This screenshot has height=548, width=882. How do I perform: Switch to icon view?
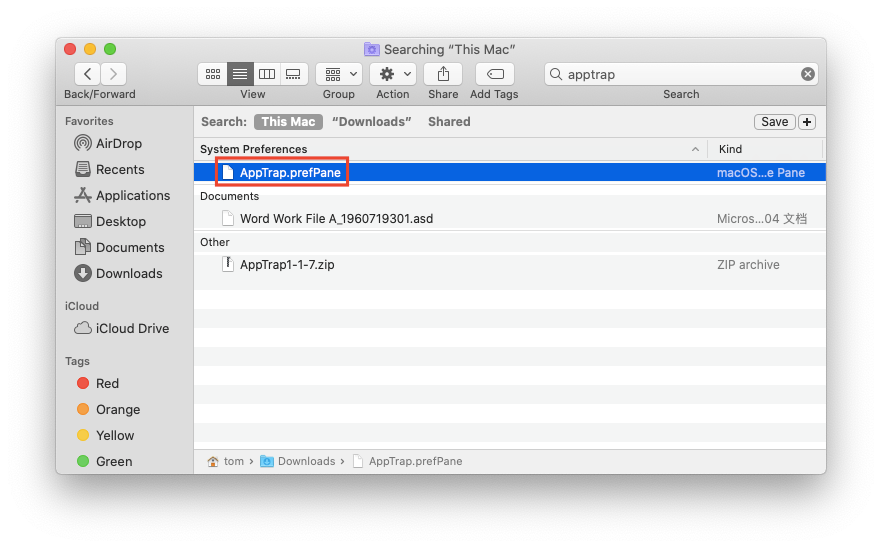coord(213,74)
